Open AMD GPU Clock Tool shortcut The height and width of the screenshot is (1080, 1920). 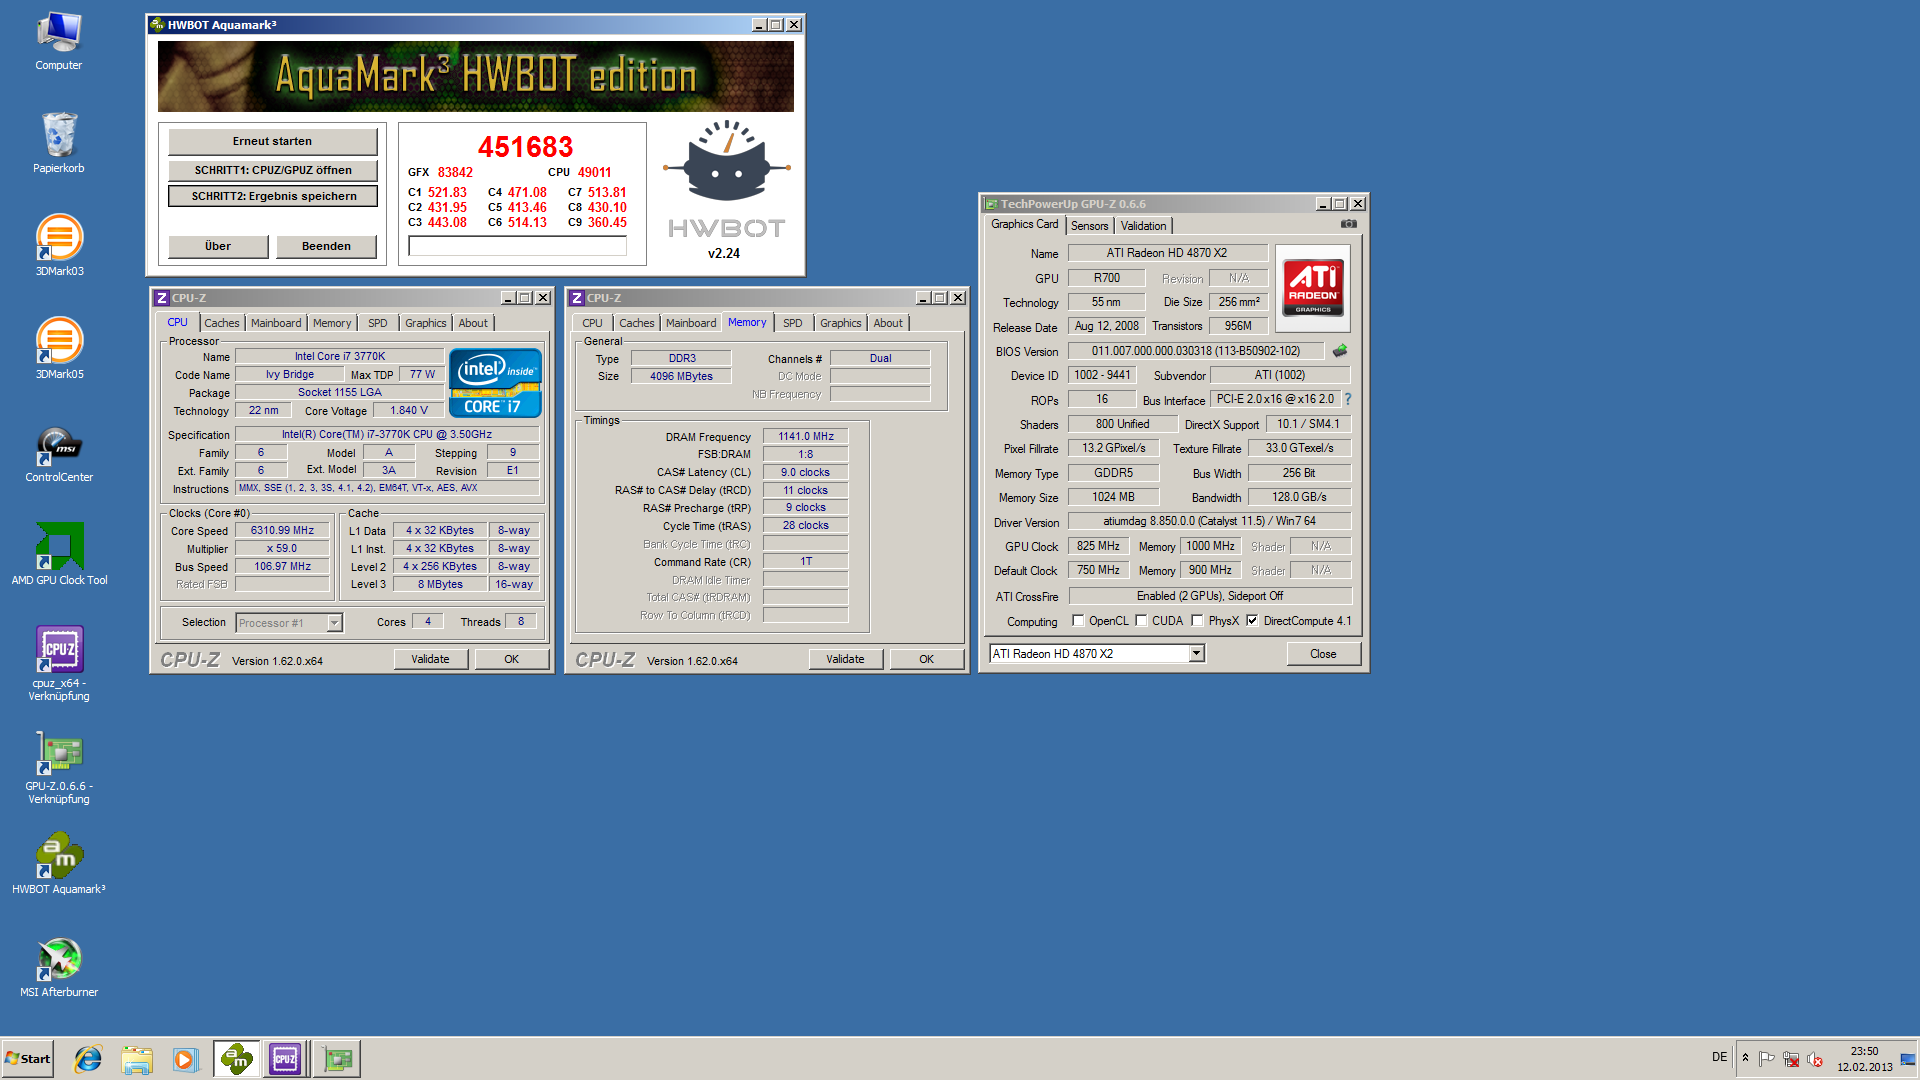pos(59,554)
